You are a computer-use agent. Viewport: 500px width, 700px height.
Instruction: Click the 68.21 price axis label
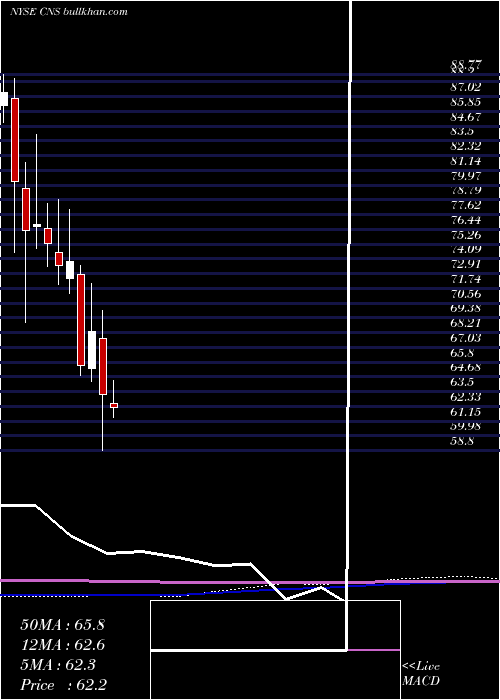[466, 323]
